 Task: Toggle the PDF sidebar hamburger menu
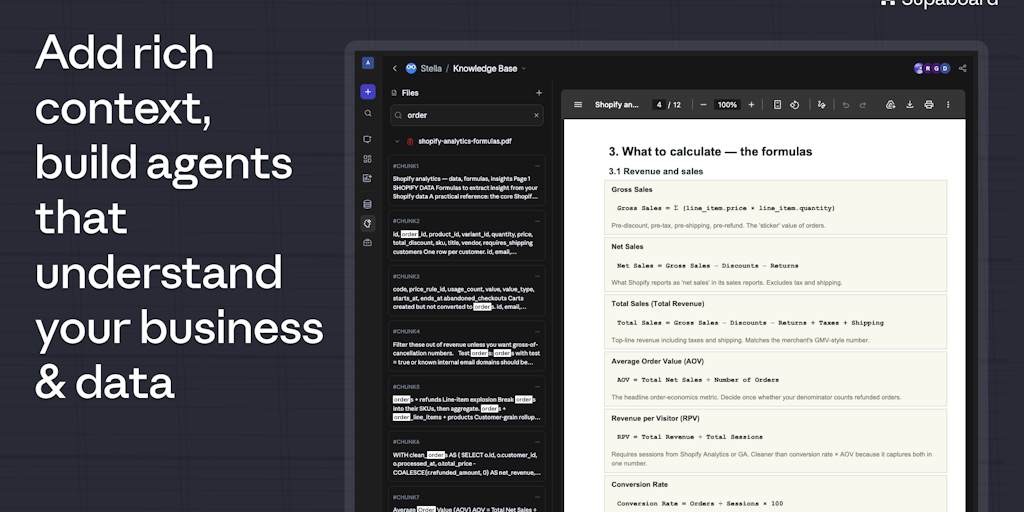[x=578, y=104]
